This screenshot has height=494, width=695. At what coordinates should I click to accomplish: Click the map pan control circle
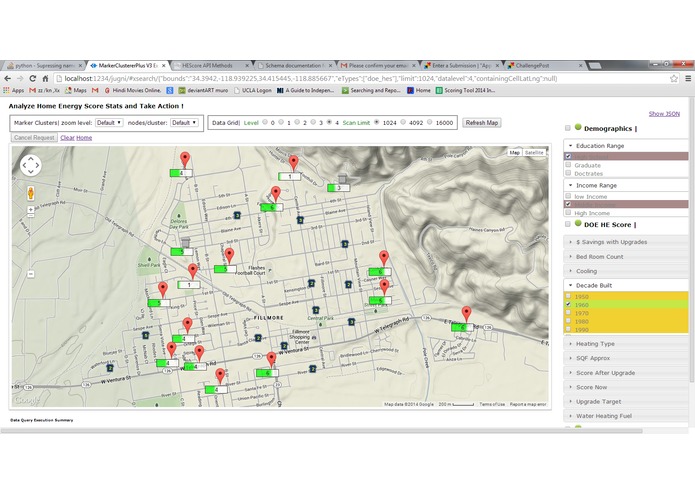point(31,165)
